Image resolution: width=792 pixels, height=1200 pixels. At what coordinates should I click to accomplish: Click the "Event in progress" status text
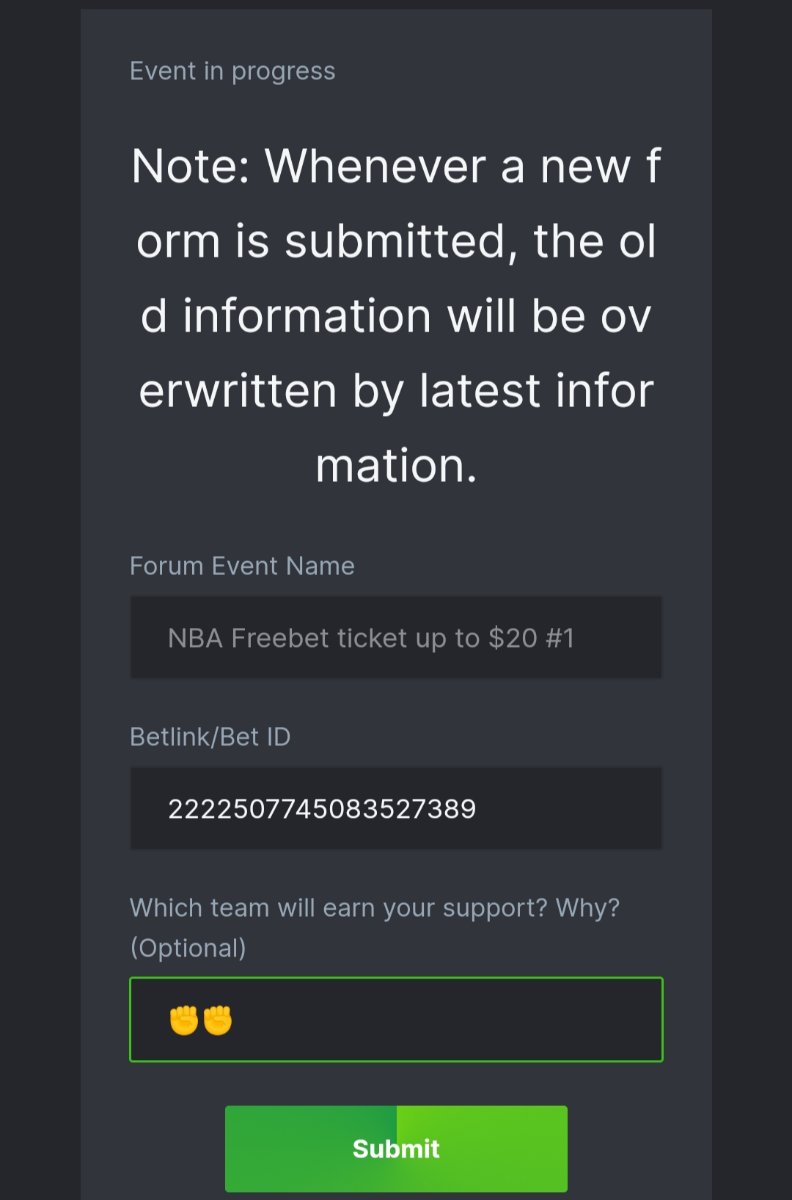tap(232, 71)
